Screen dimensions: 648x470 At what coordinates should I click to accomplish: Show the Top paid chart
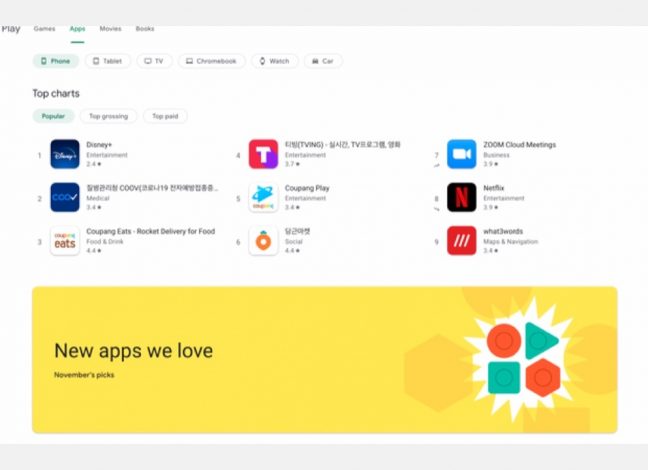[x=165, y=116]
